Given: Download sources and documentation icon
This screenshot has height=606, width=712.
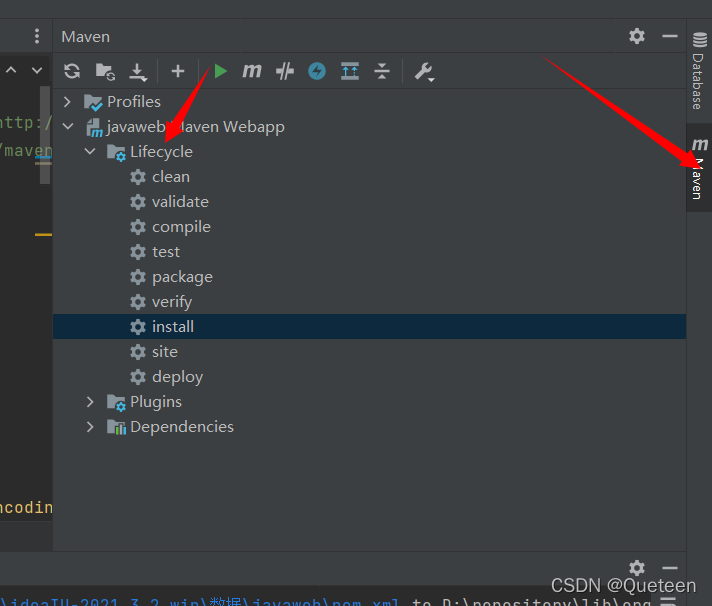Looking at the screenshot, I should 138,72.
